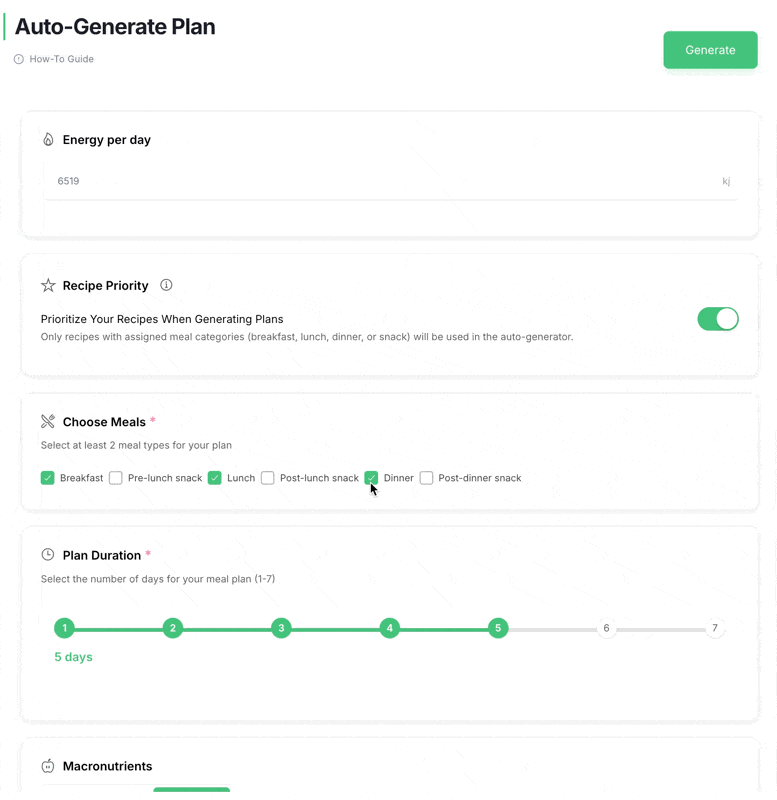This screenshot has height=800, width=777.
Task: Click the flame icon beside Energy per day
Action: coord(48,139)
